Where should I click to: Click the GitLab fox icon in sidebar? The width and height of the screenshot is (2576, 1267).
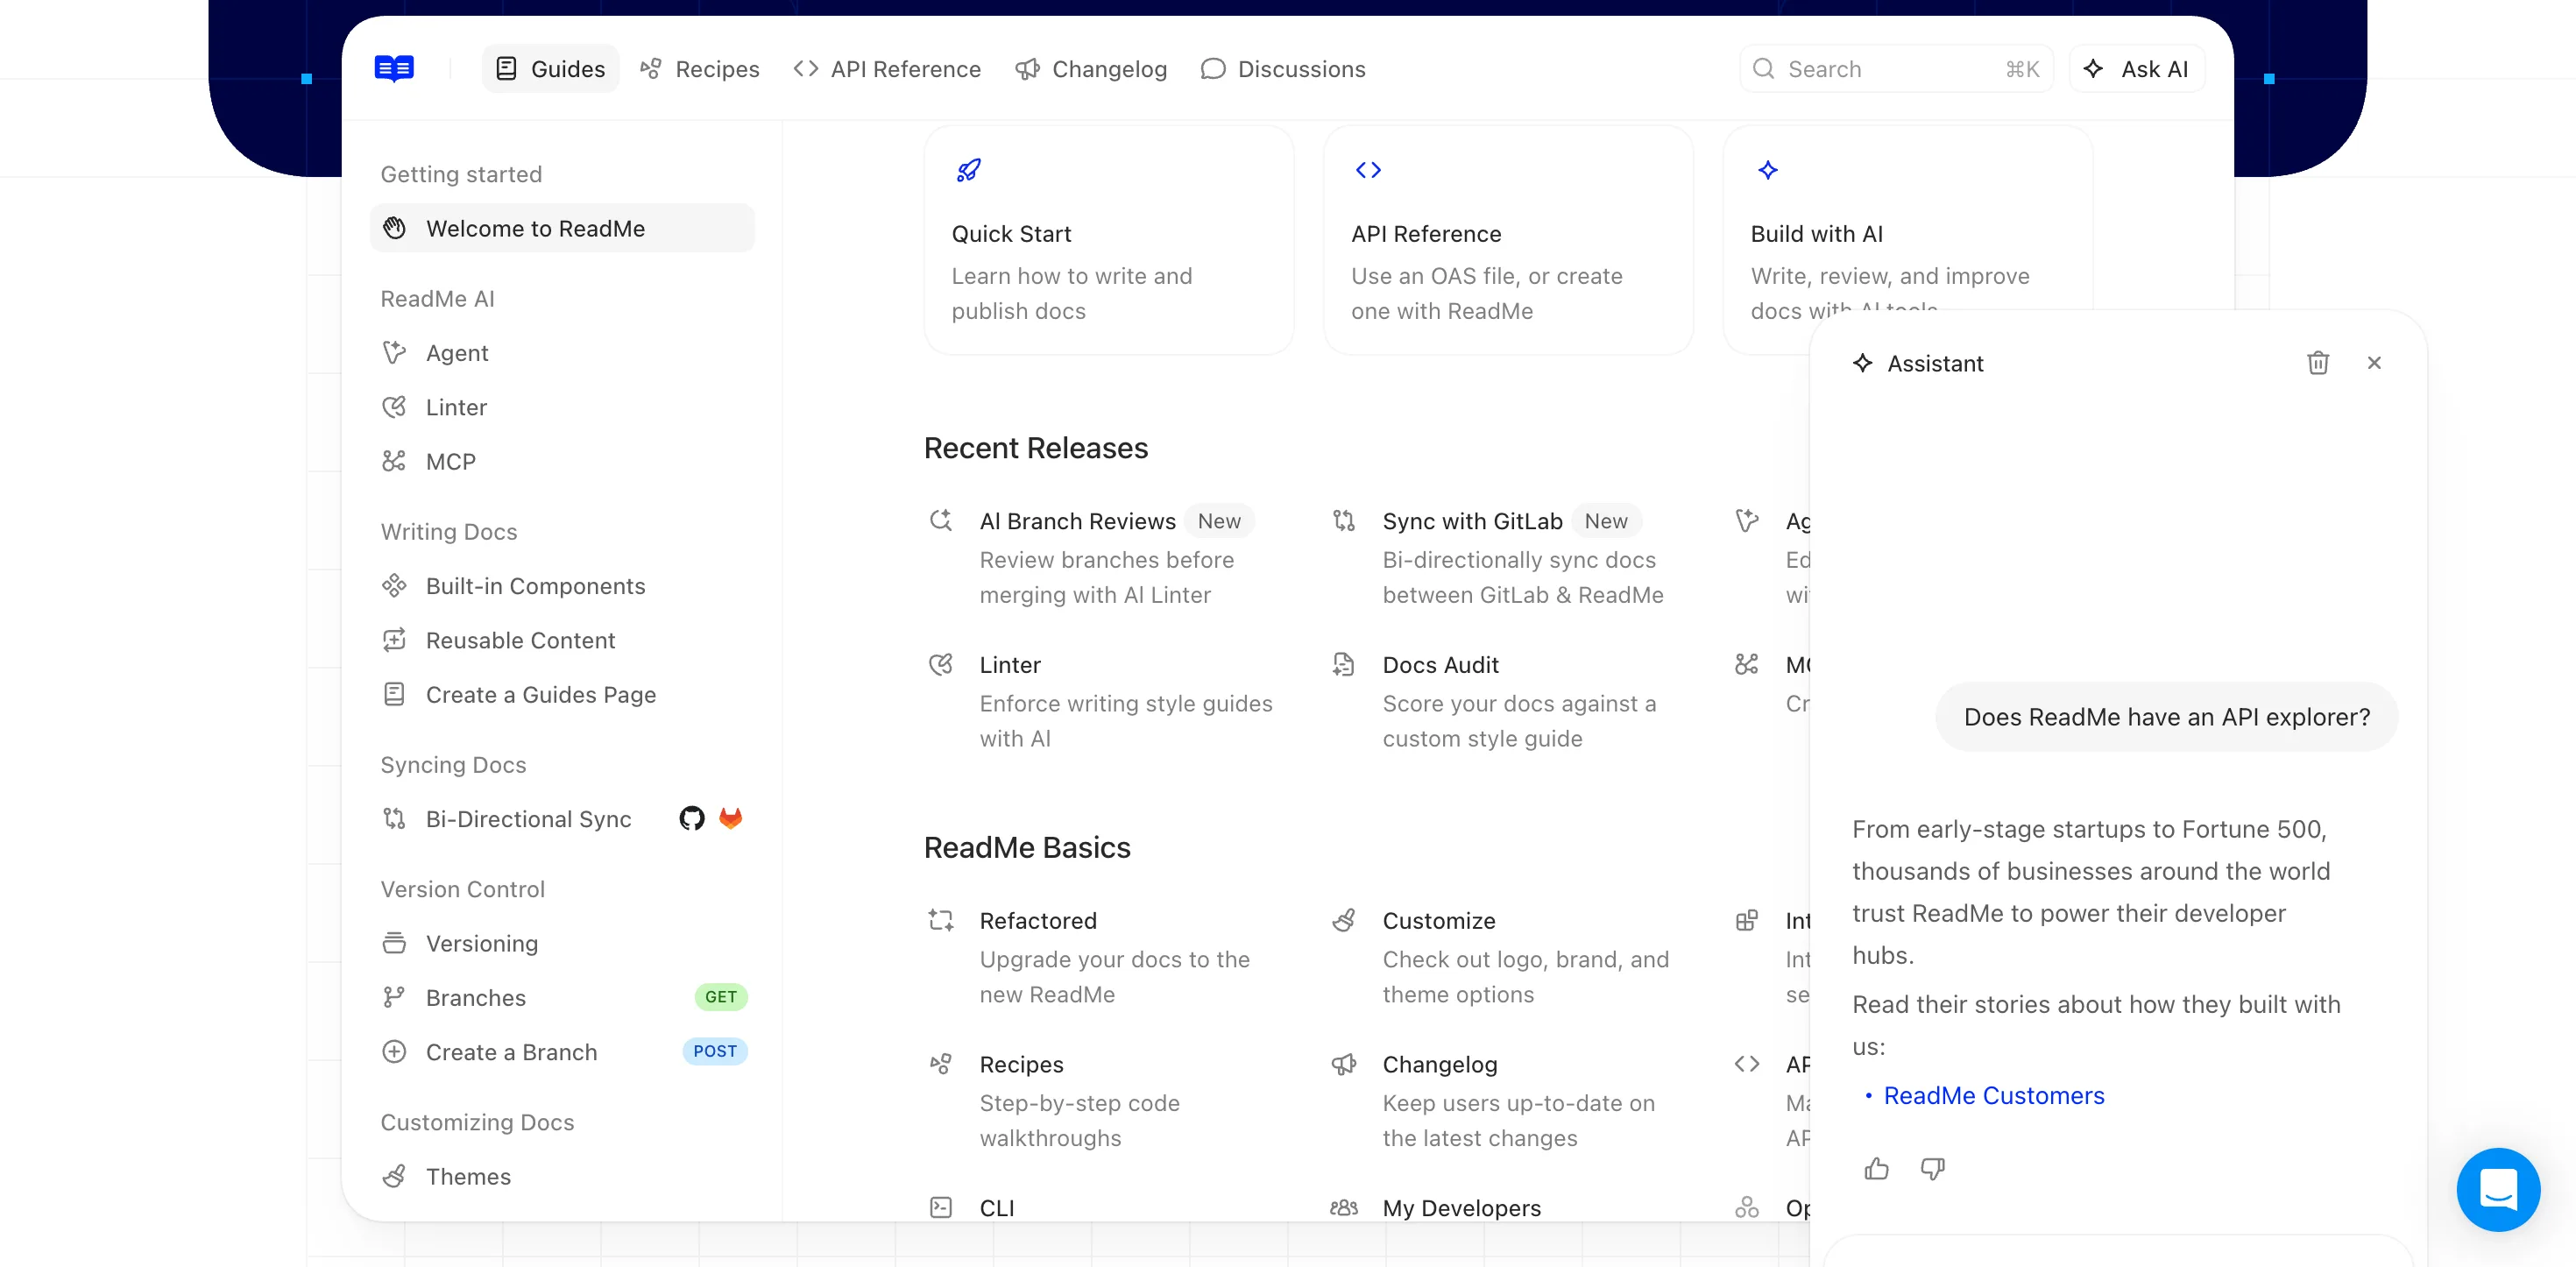click(x=731, y=818)
